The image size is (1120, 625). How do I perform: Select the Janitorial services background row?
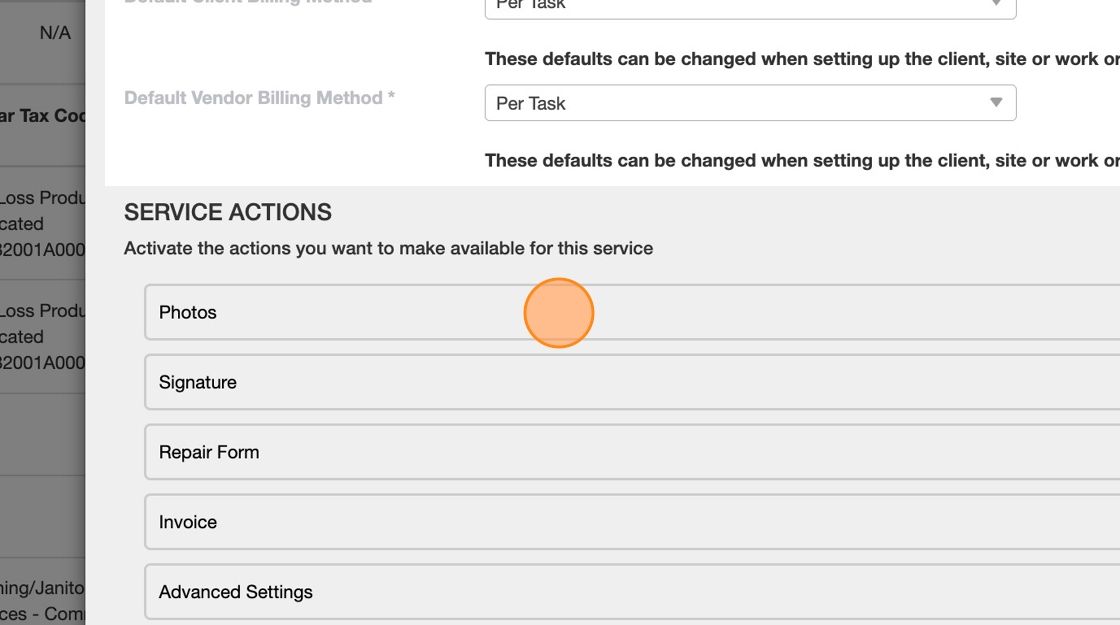[x=42, y=600]
